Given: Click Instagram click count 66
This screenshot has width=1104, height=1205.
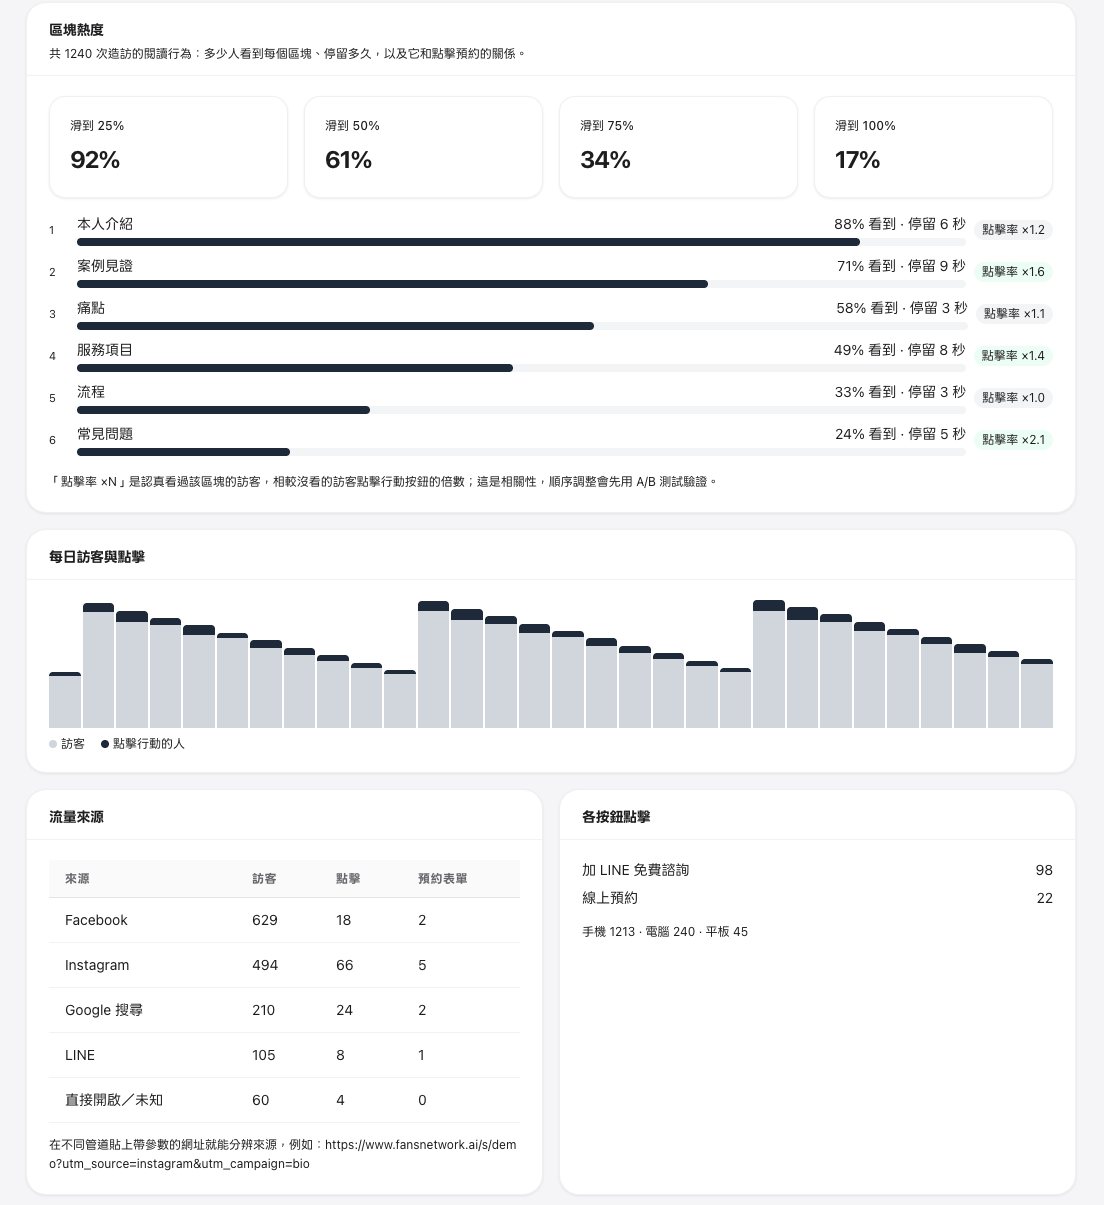Looking at the screenshot, I should point(344,965).
